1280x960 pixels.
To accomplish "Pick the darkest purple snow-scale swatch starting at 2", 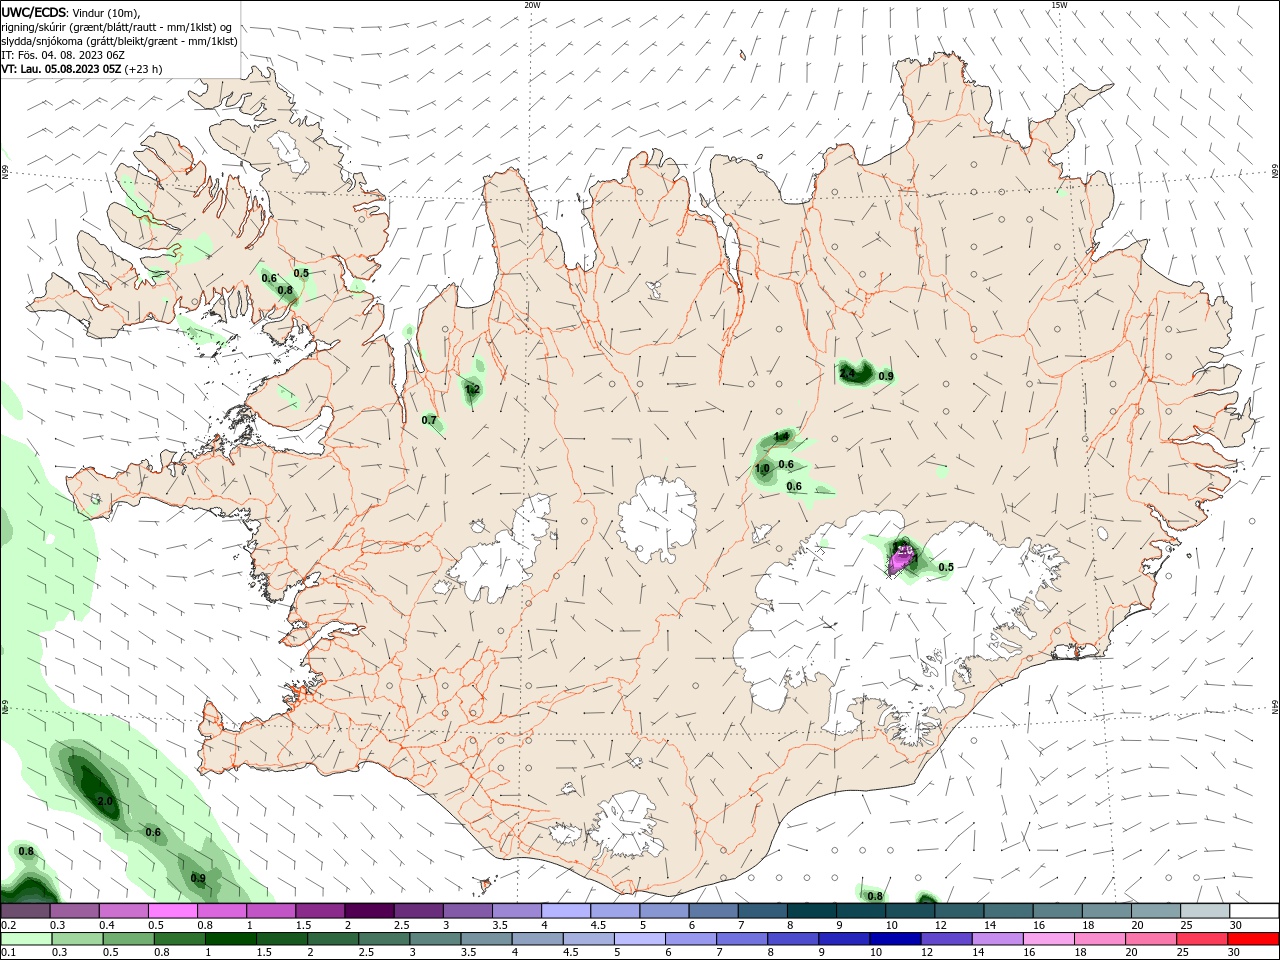I will pyautogui.click(x=369, y=910).
